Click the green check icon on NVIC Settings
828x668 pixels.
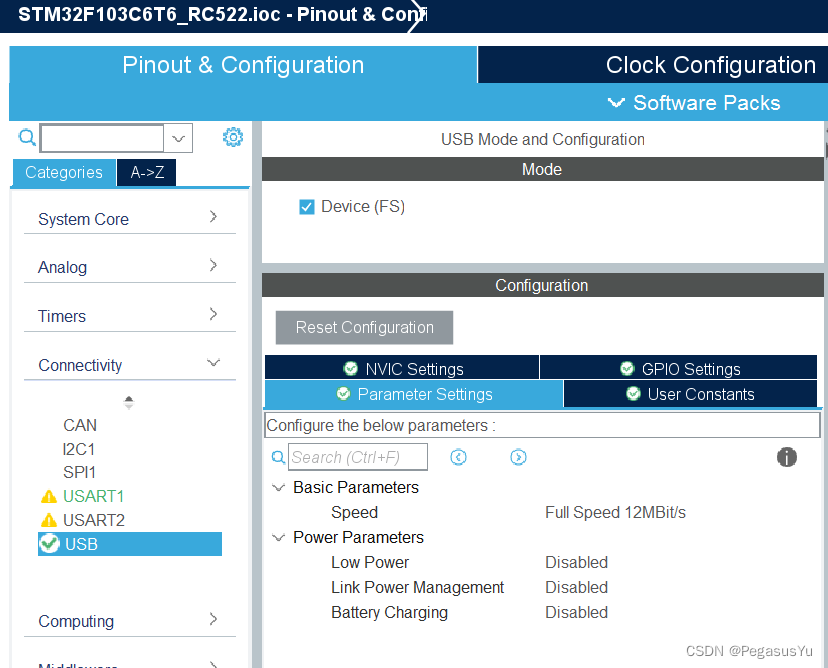[351, 368]
